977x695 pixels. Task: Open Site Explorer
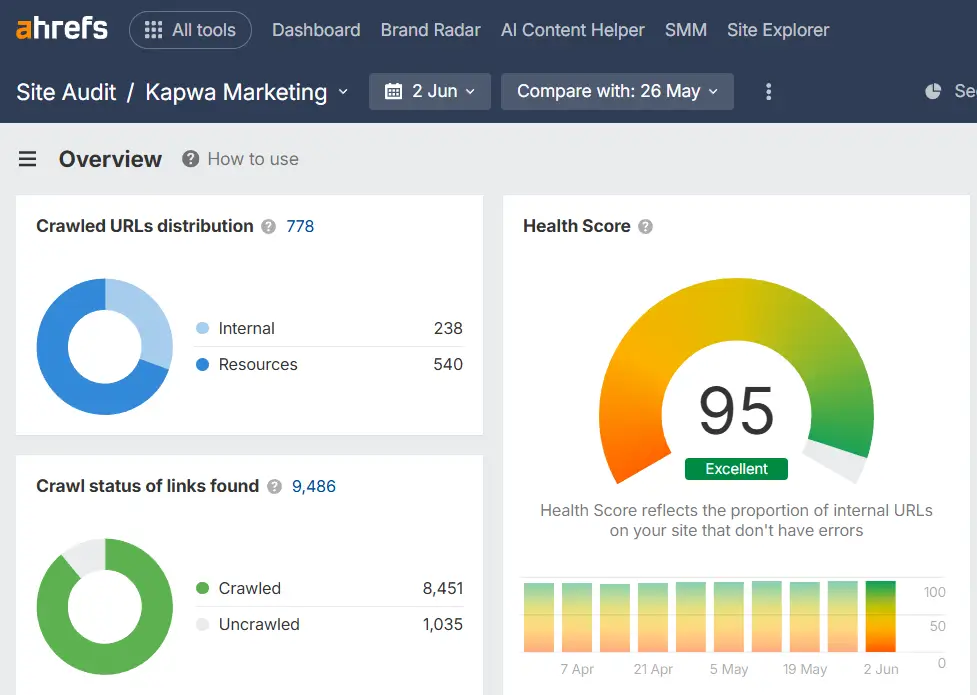point(778,30)
